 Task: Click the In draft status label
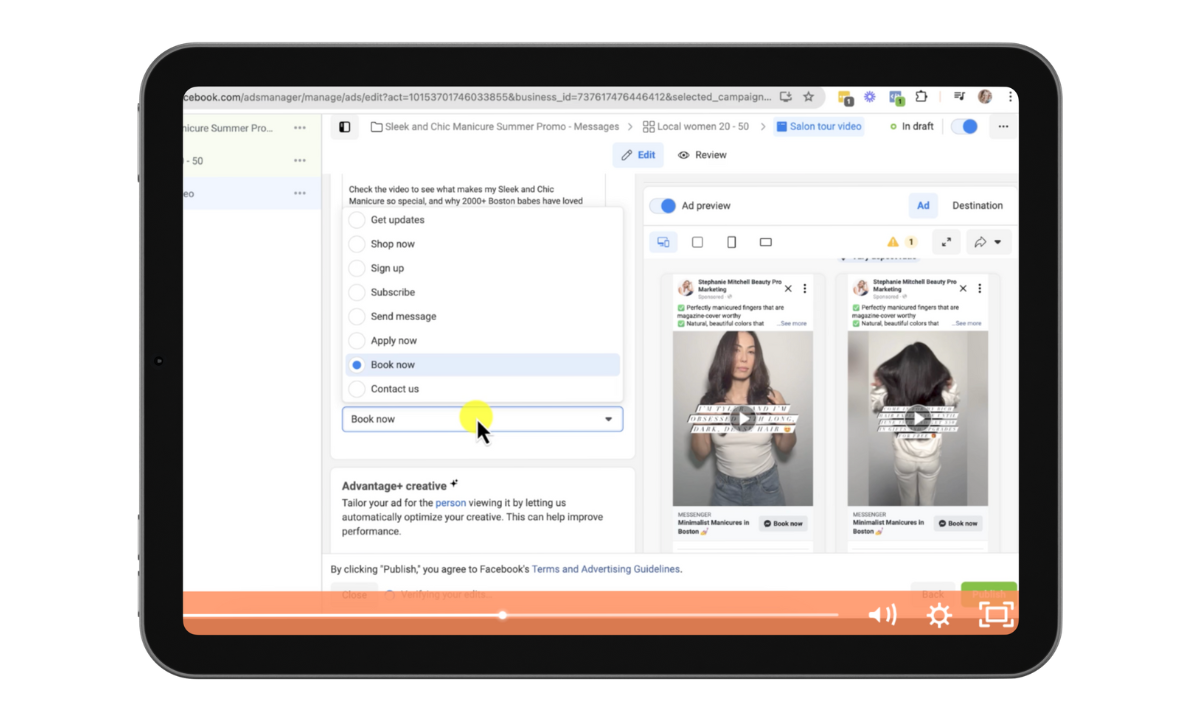(x=912, y=127)
